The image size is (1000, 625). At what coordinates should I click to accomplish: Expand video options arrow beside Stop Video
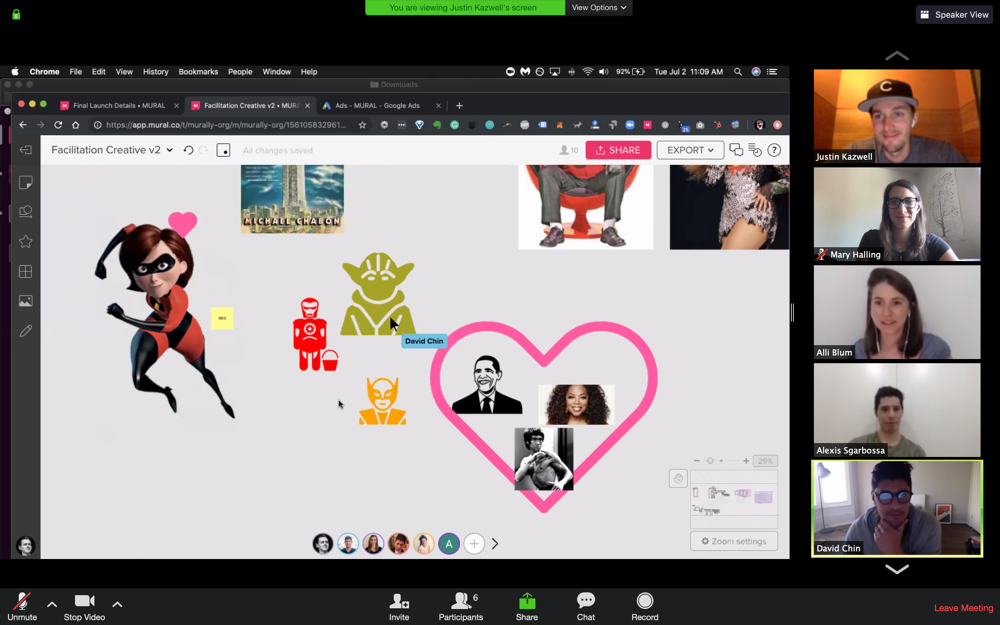tap(117, 604)
